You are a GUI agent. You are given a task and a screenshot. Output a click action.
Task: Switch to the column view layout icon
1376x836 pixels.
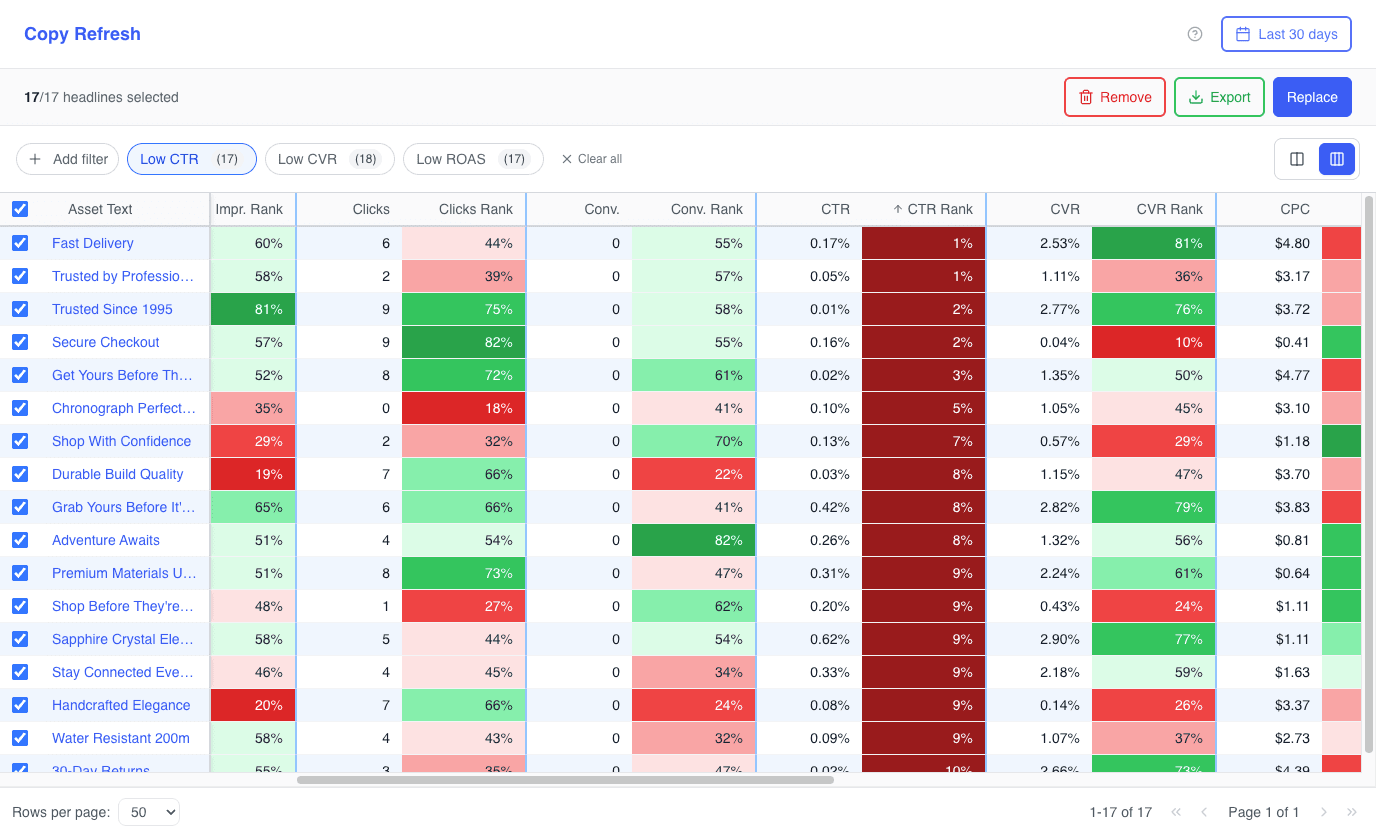[x=1337, y=159]
